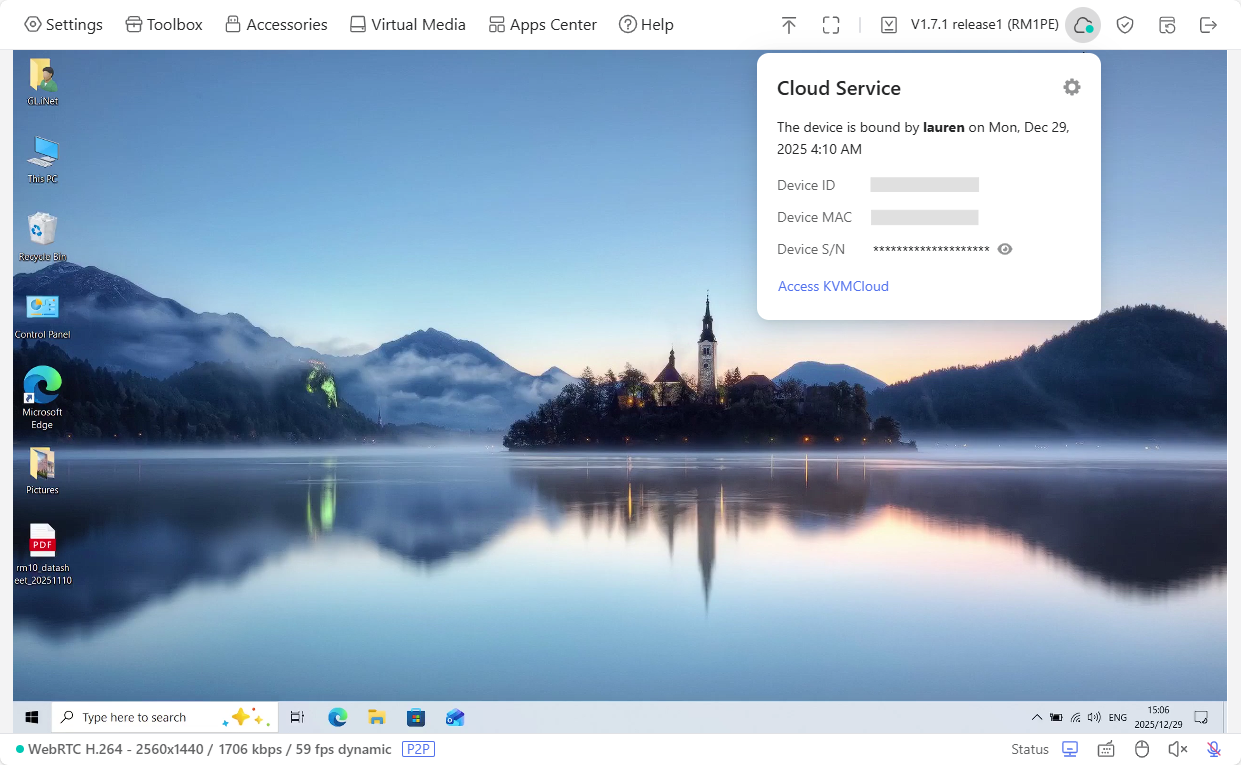Image resolution: width=1241 pixels, height=765 pixels.
Task: Open the Virtual Media menu
Action: tap(407, 25)
